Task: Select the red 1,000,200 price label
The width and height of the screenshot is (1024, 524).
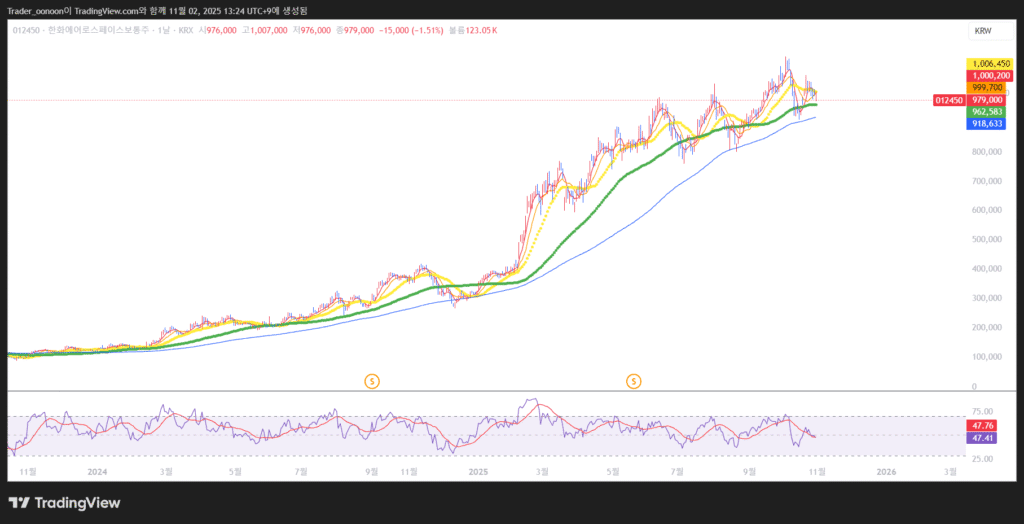Action: click(x=989, y=76)
